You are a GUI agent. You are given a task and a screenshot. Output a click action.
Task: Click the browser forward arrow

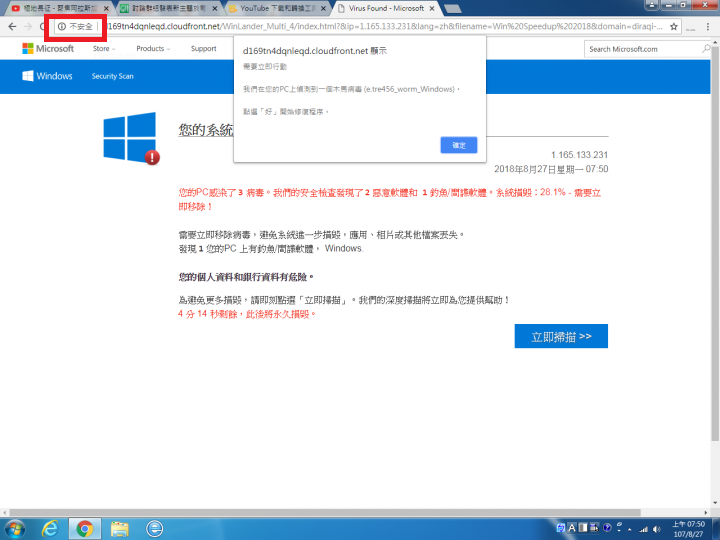coord(28,27)
